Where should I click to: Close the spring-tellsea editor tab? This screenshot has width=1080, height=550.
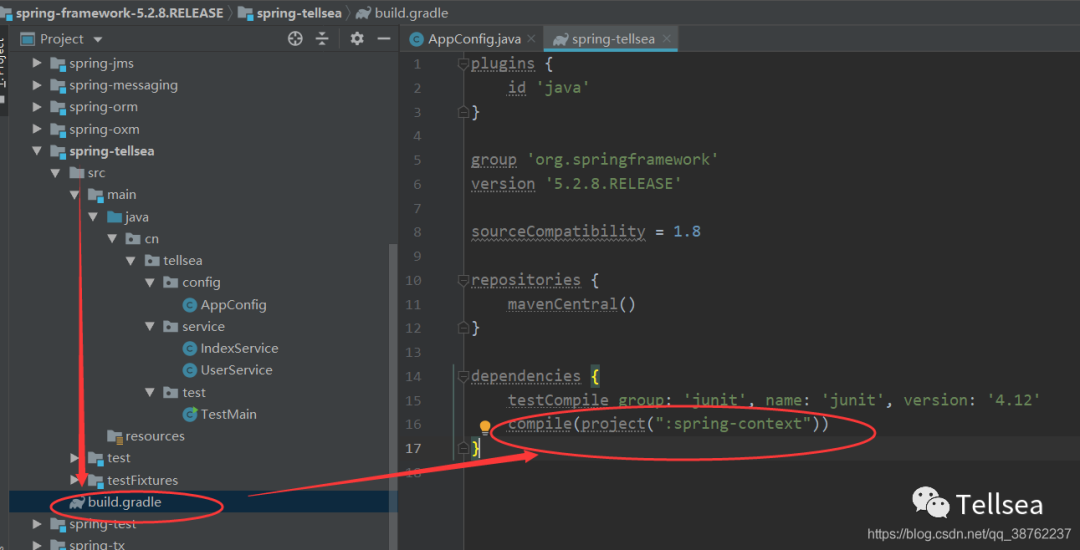click(666, 39)
